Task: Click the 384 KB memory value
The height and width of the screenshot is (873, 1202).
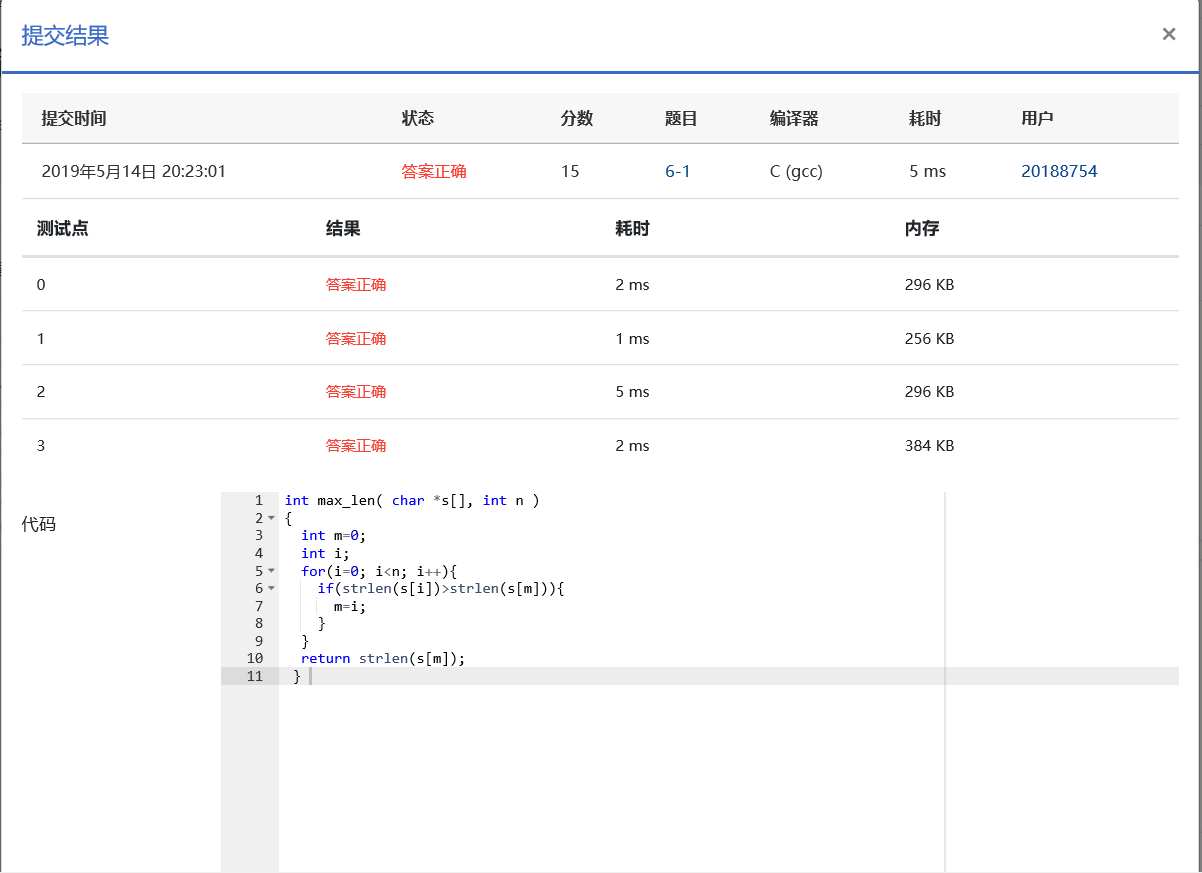Action: coord(929,446)
